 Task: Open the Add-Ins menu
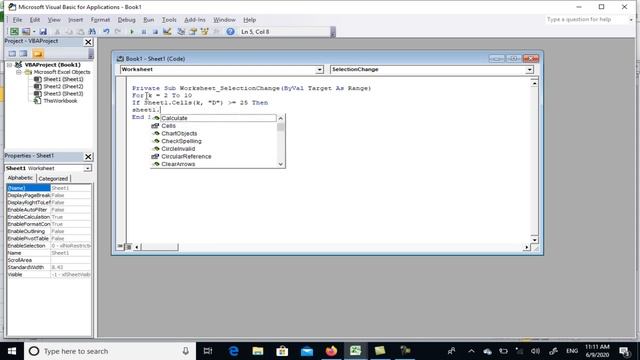tap(195, 20)
